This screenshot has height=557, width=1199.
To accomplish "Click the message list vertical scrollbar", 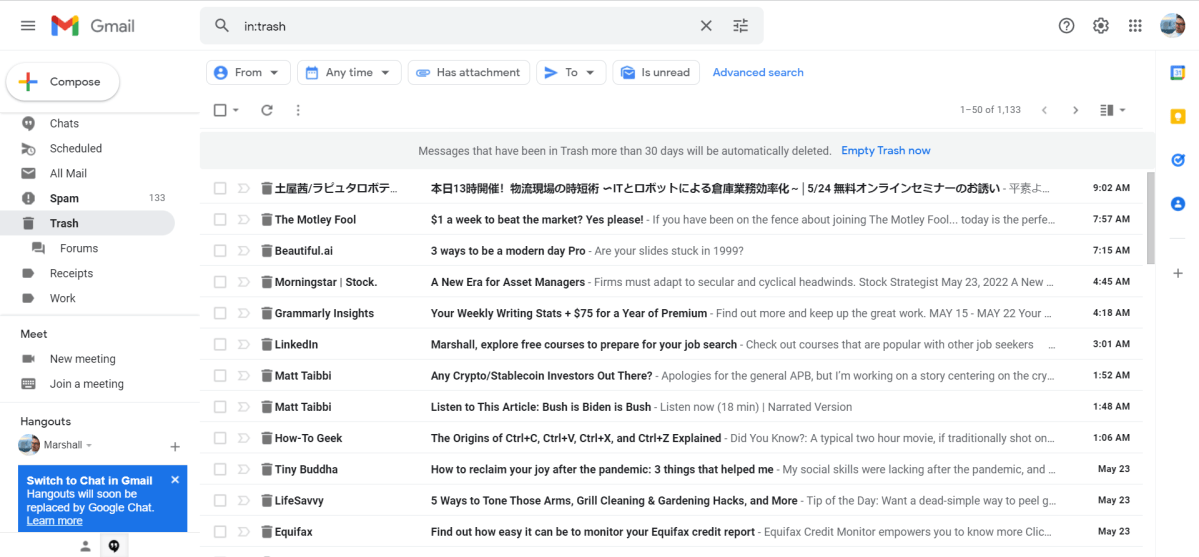I will (x=1151, y=218).
